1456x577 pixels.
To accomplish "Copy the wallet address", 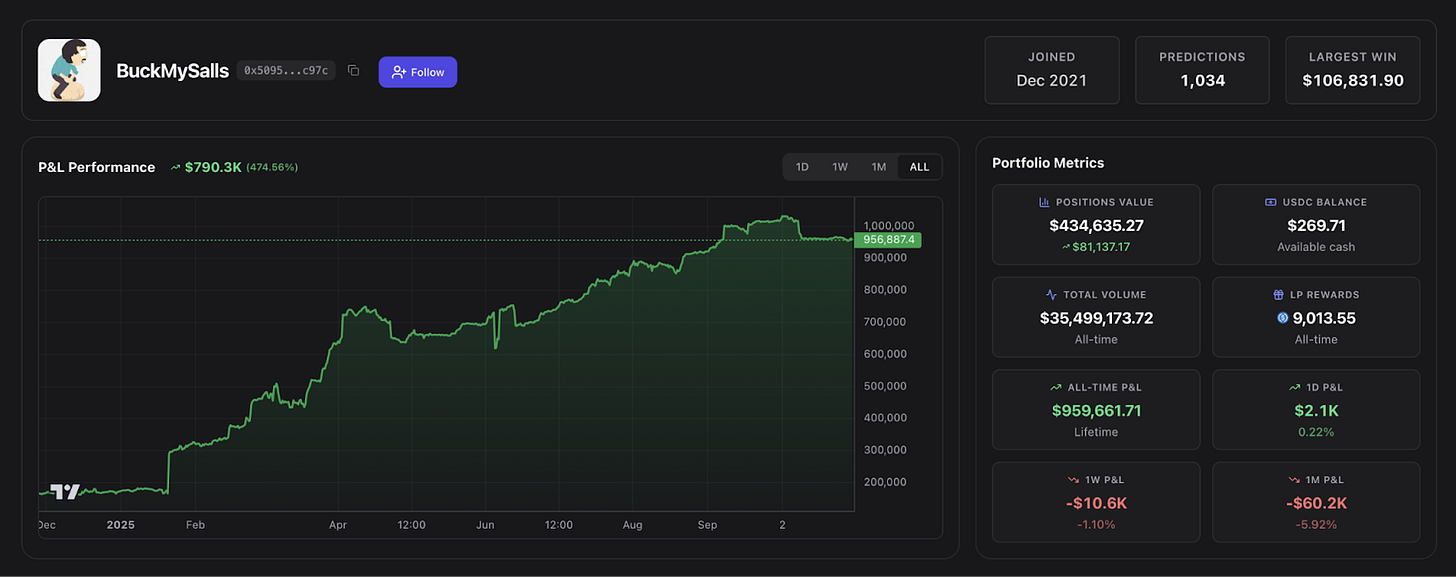I will coord(353,71).
